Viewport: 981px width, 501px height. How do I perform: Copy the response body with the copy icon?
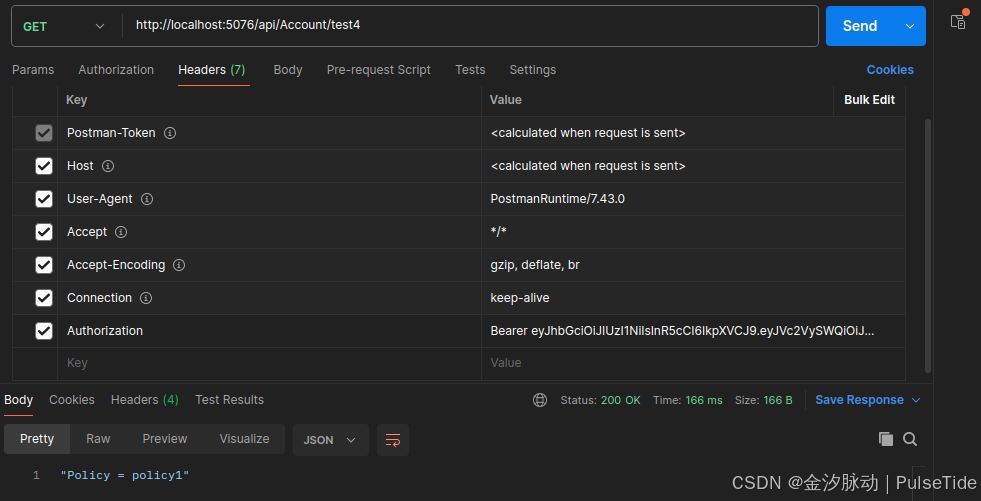tap(886, 439)
